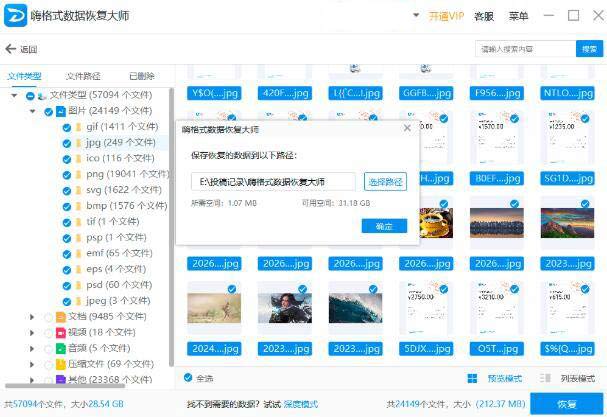Toggle 文件类型 root checkbox

[x=30, y=96]
